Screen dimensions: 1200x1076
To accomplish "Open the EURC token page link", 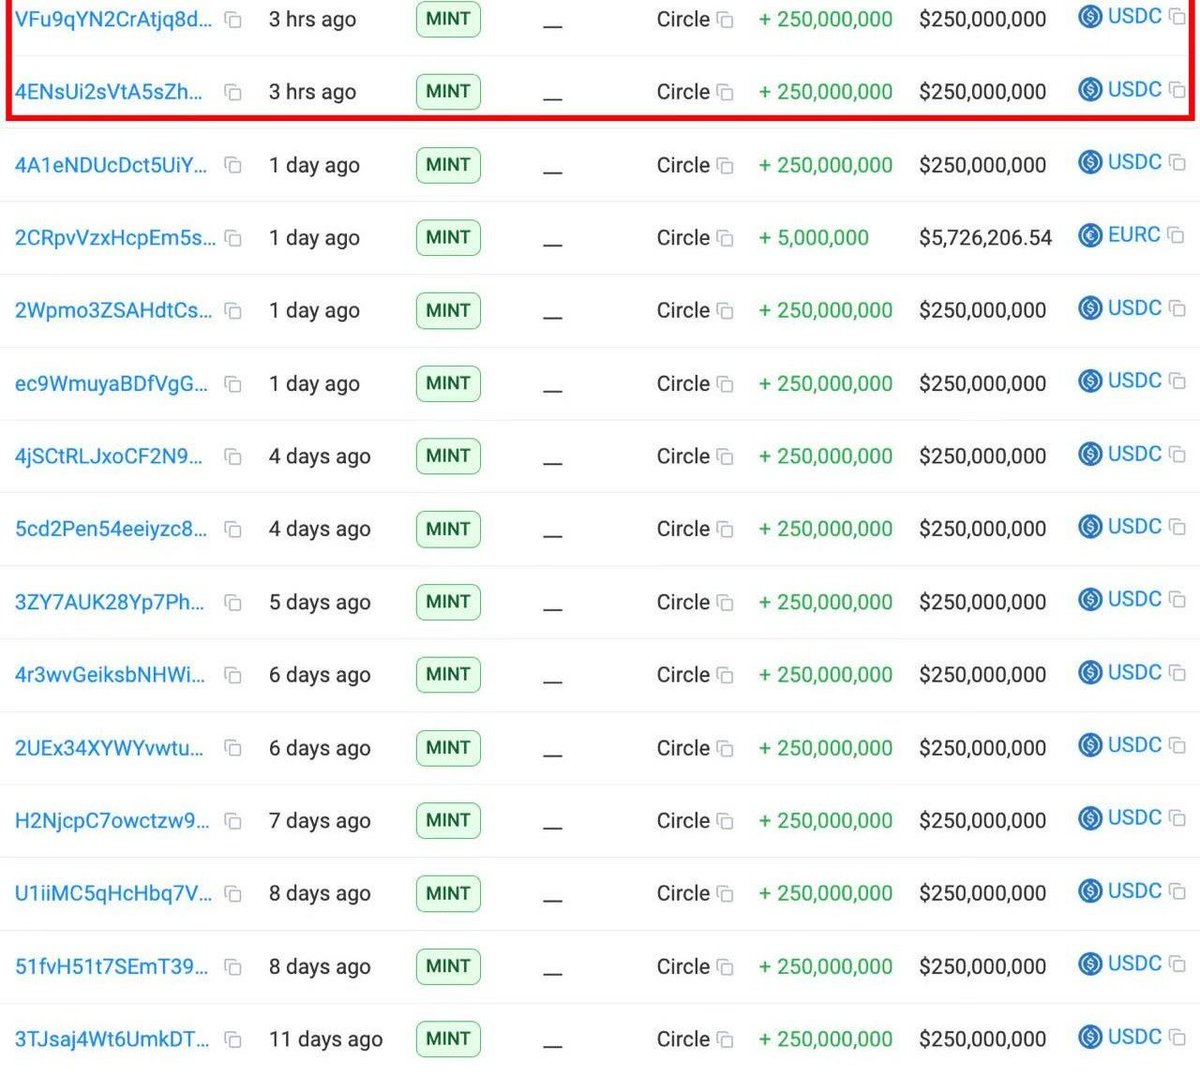I will pos(1133,236).
